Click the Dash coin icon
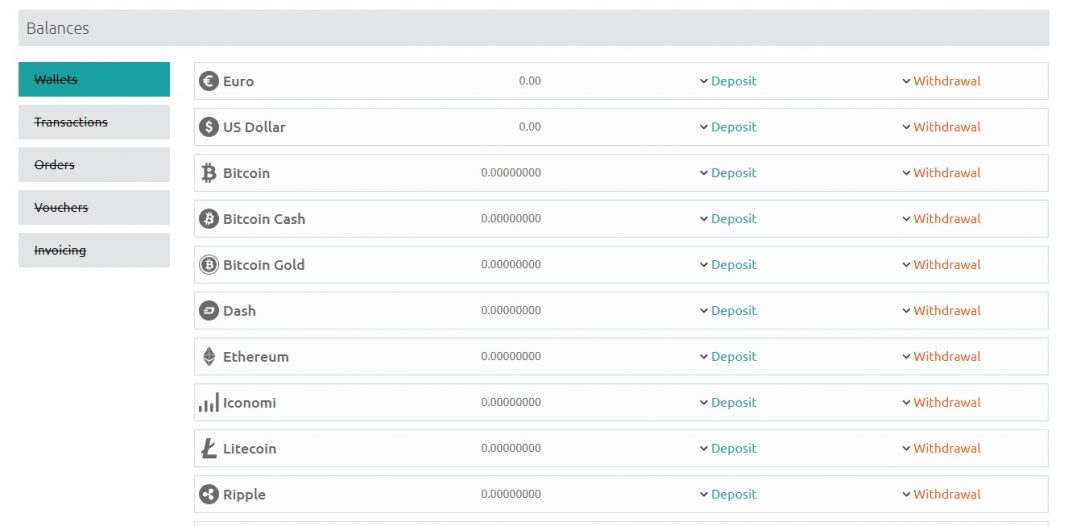Screen dimensions: 1068x526 click(208, 311)
